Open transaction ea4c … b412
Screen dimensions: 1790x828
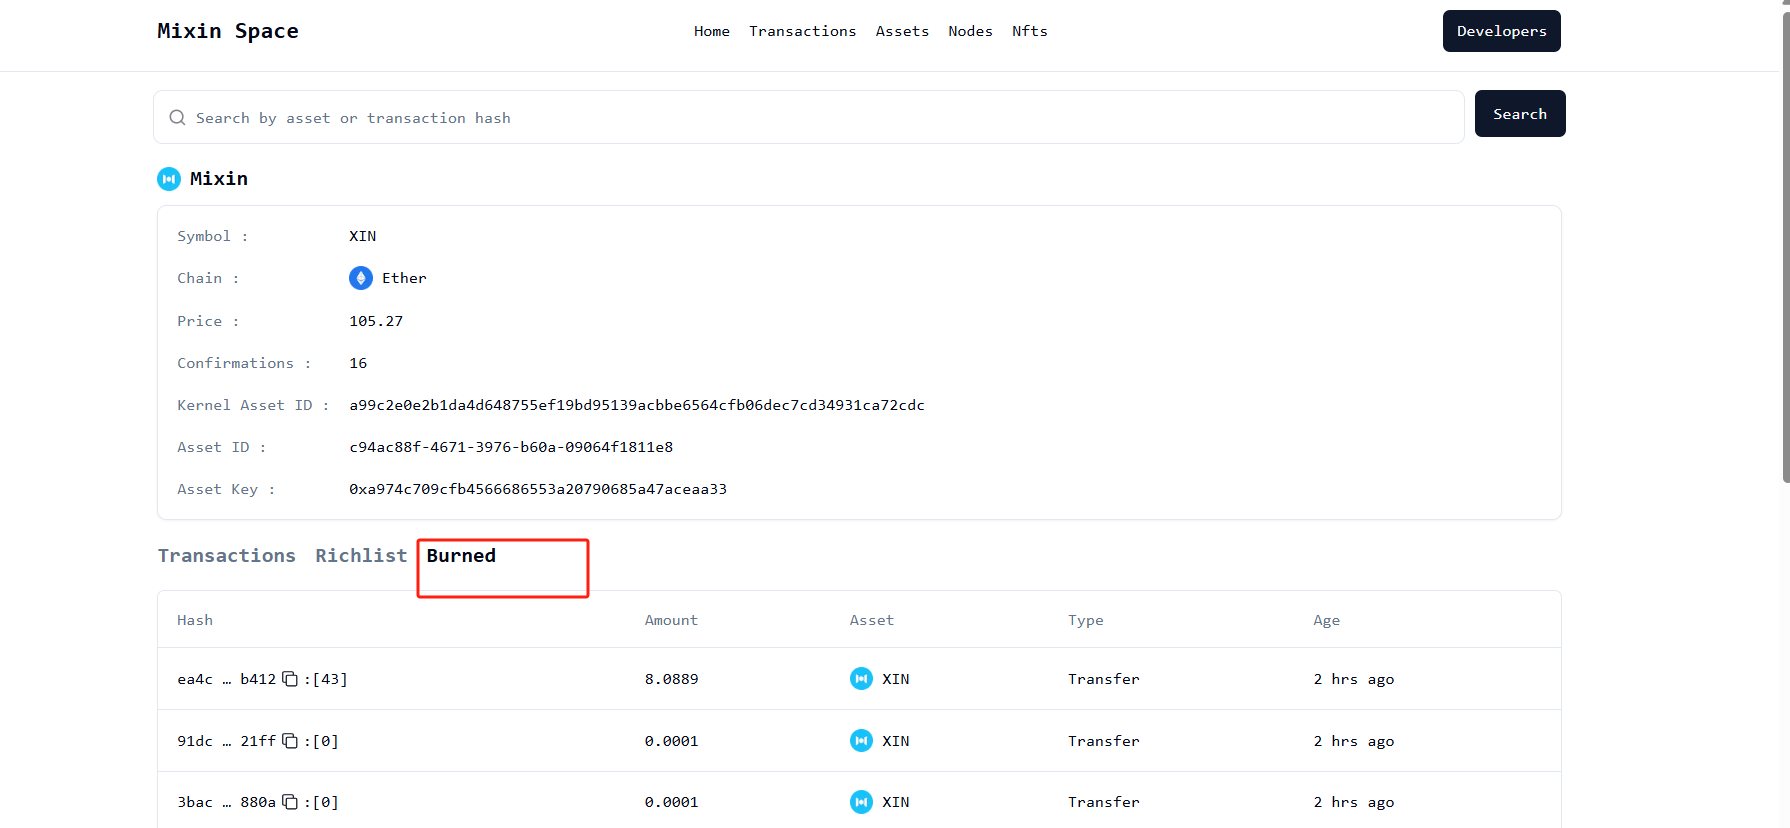tap(226, 679)
